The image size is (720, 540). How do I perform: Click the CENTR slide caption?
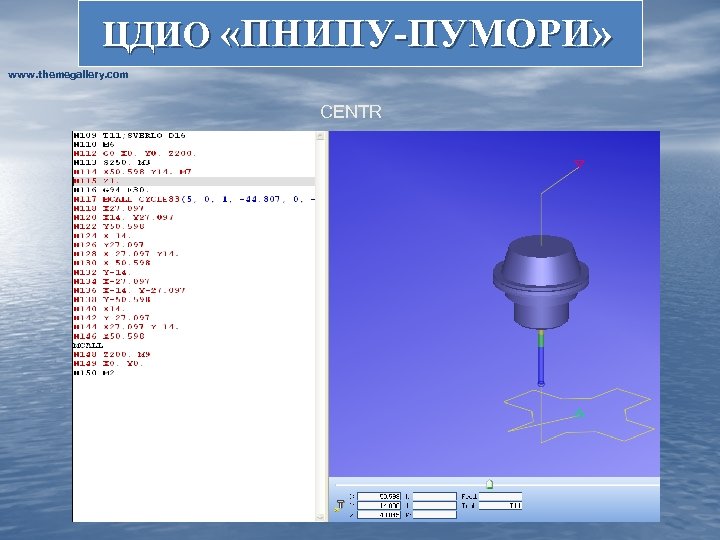point(351,112)
